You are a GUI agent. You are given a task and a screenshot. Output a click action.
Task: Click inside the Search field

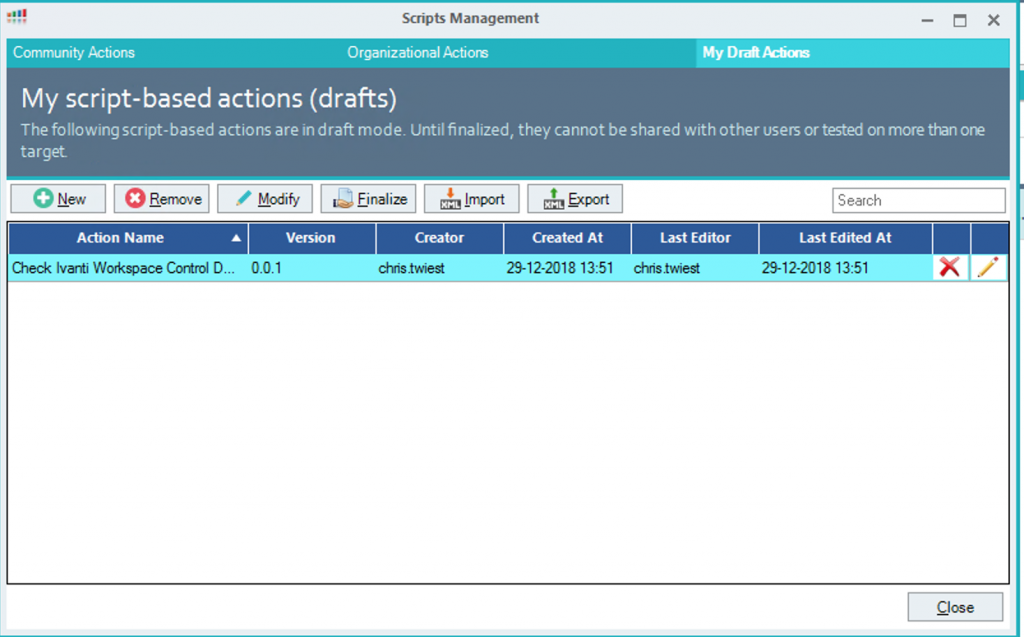[918, 200]
